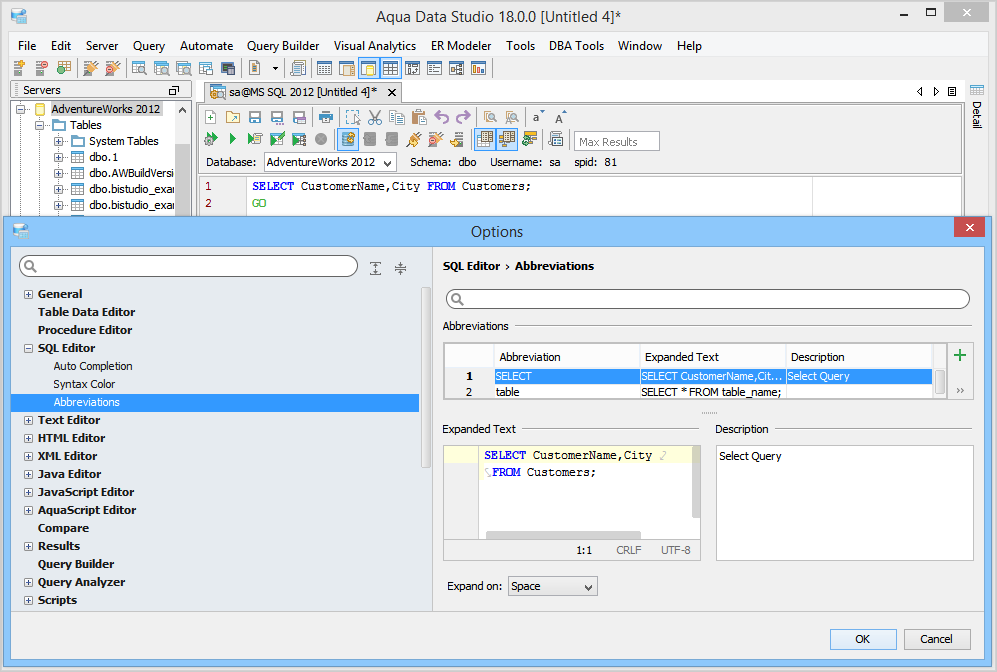997x672 pixels.
Task: Click the tab list button at the right of the tab bar
Action: point(952,92)
